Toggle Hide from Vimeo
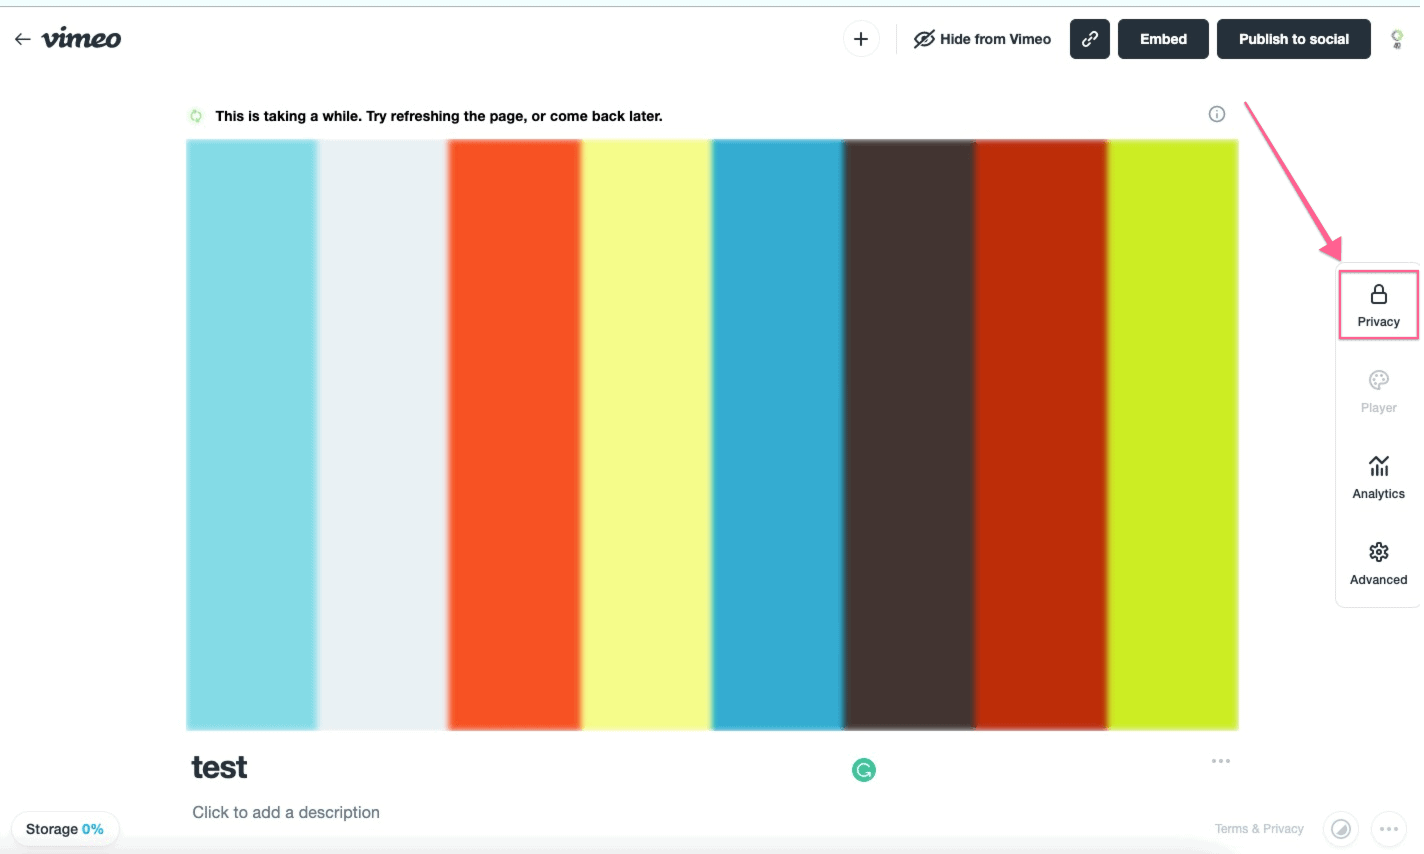The image size is (1424, 854). (982, 39)
